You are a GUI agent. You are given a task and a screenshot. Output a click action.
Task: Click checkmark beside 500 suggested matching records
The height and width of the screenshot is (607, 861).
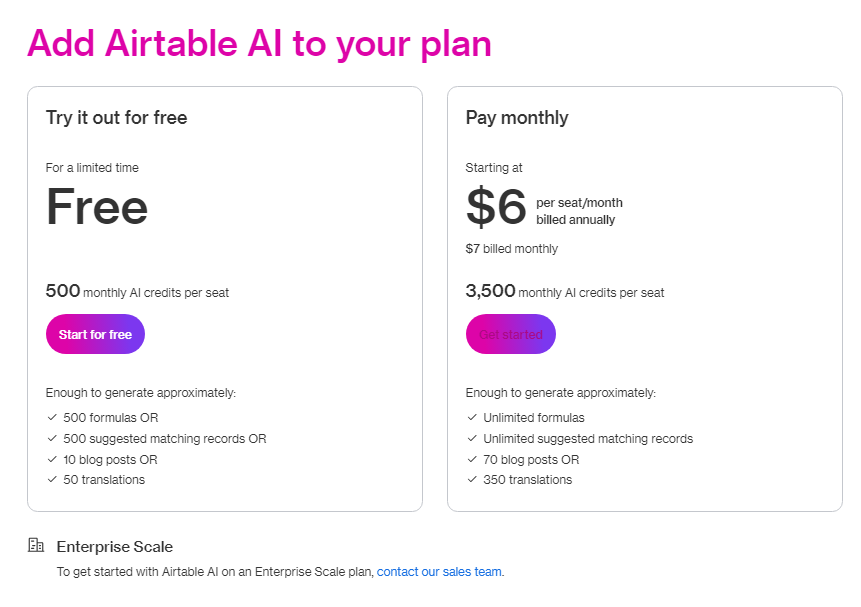52,439
